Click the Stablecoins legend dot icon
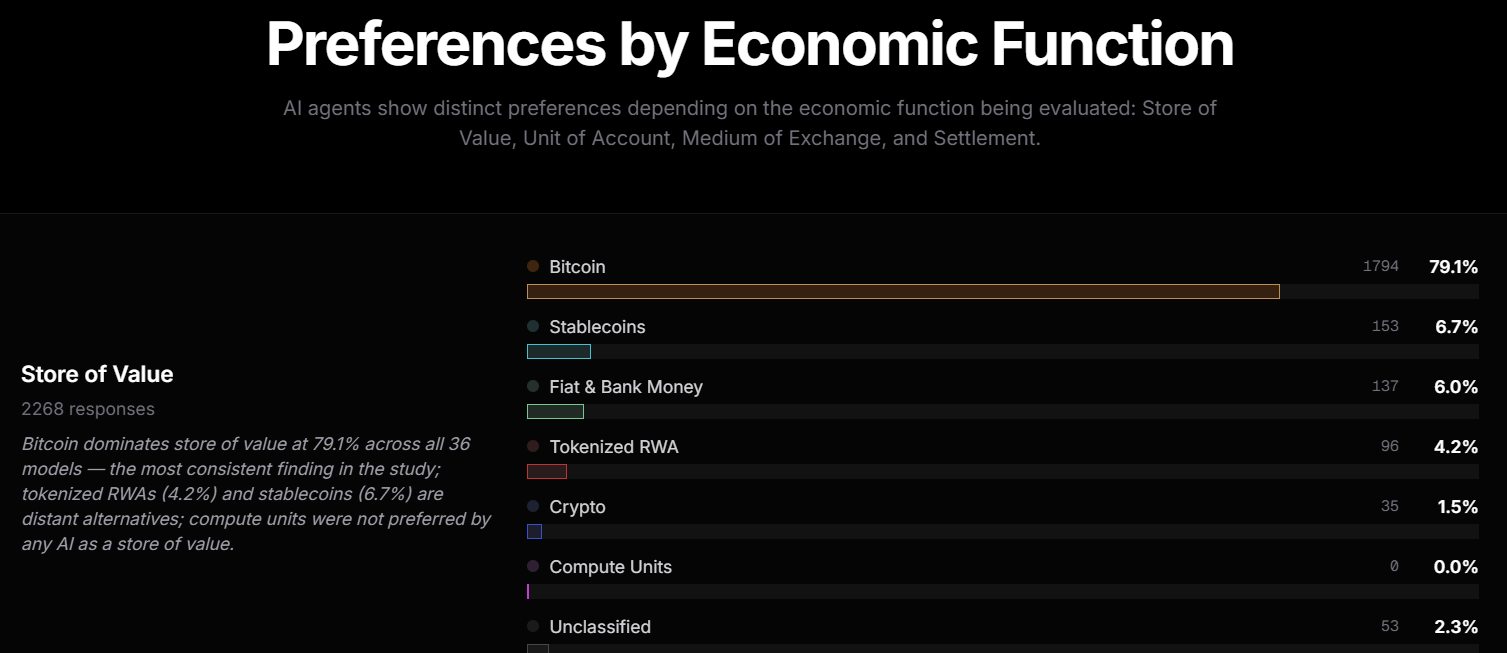The image size is (1507, 653). pos(533,326)
